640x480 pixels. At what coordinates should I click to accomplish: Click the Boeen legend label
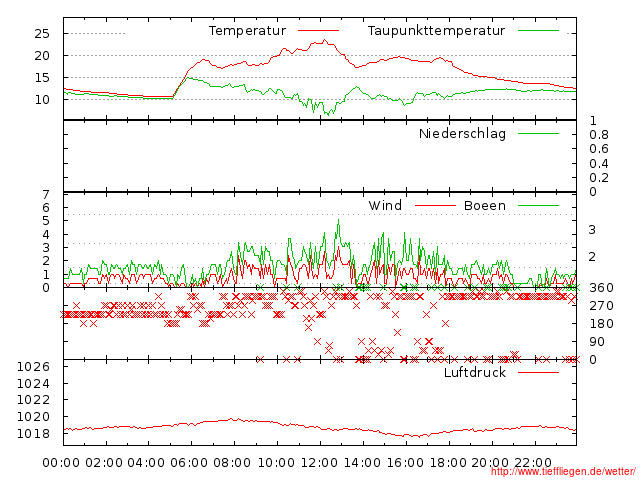pos(485,206)
